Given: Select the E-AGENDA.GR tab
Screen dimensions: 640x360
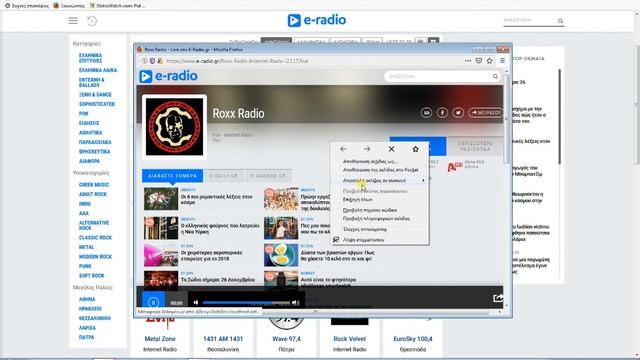Looking at the screenshot, I should click(x=268, y=176).
